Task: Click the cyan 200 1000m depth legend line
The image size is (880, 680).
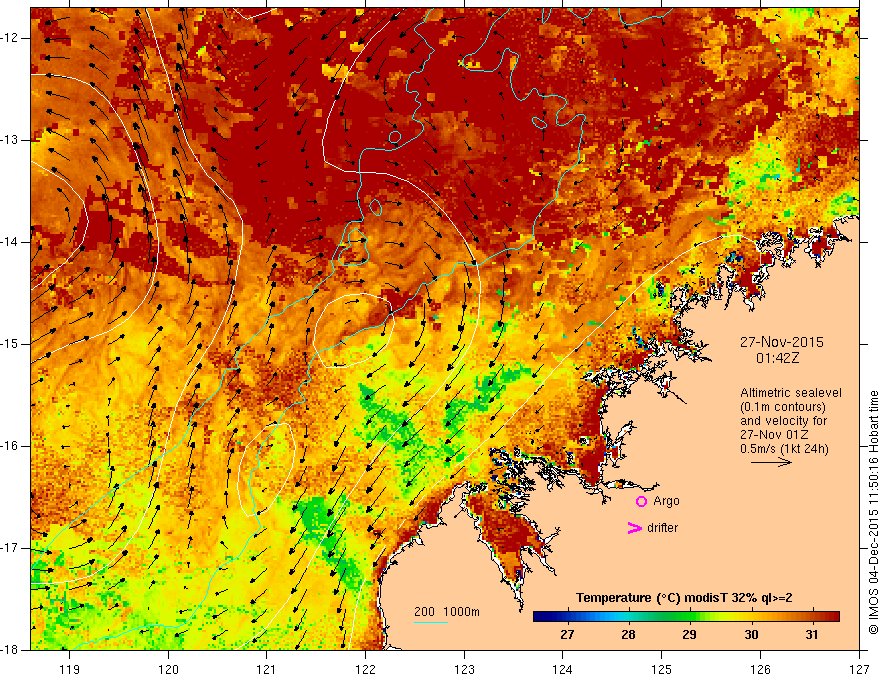Action: point(431,622)
